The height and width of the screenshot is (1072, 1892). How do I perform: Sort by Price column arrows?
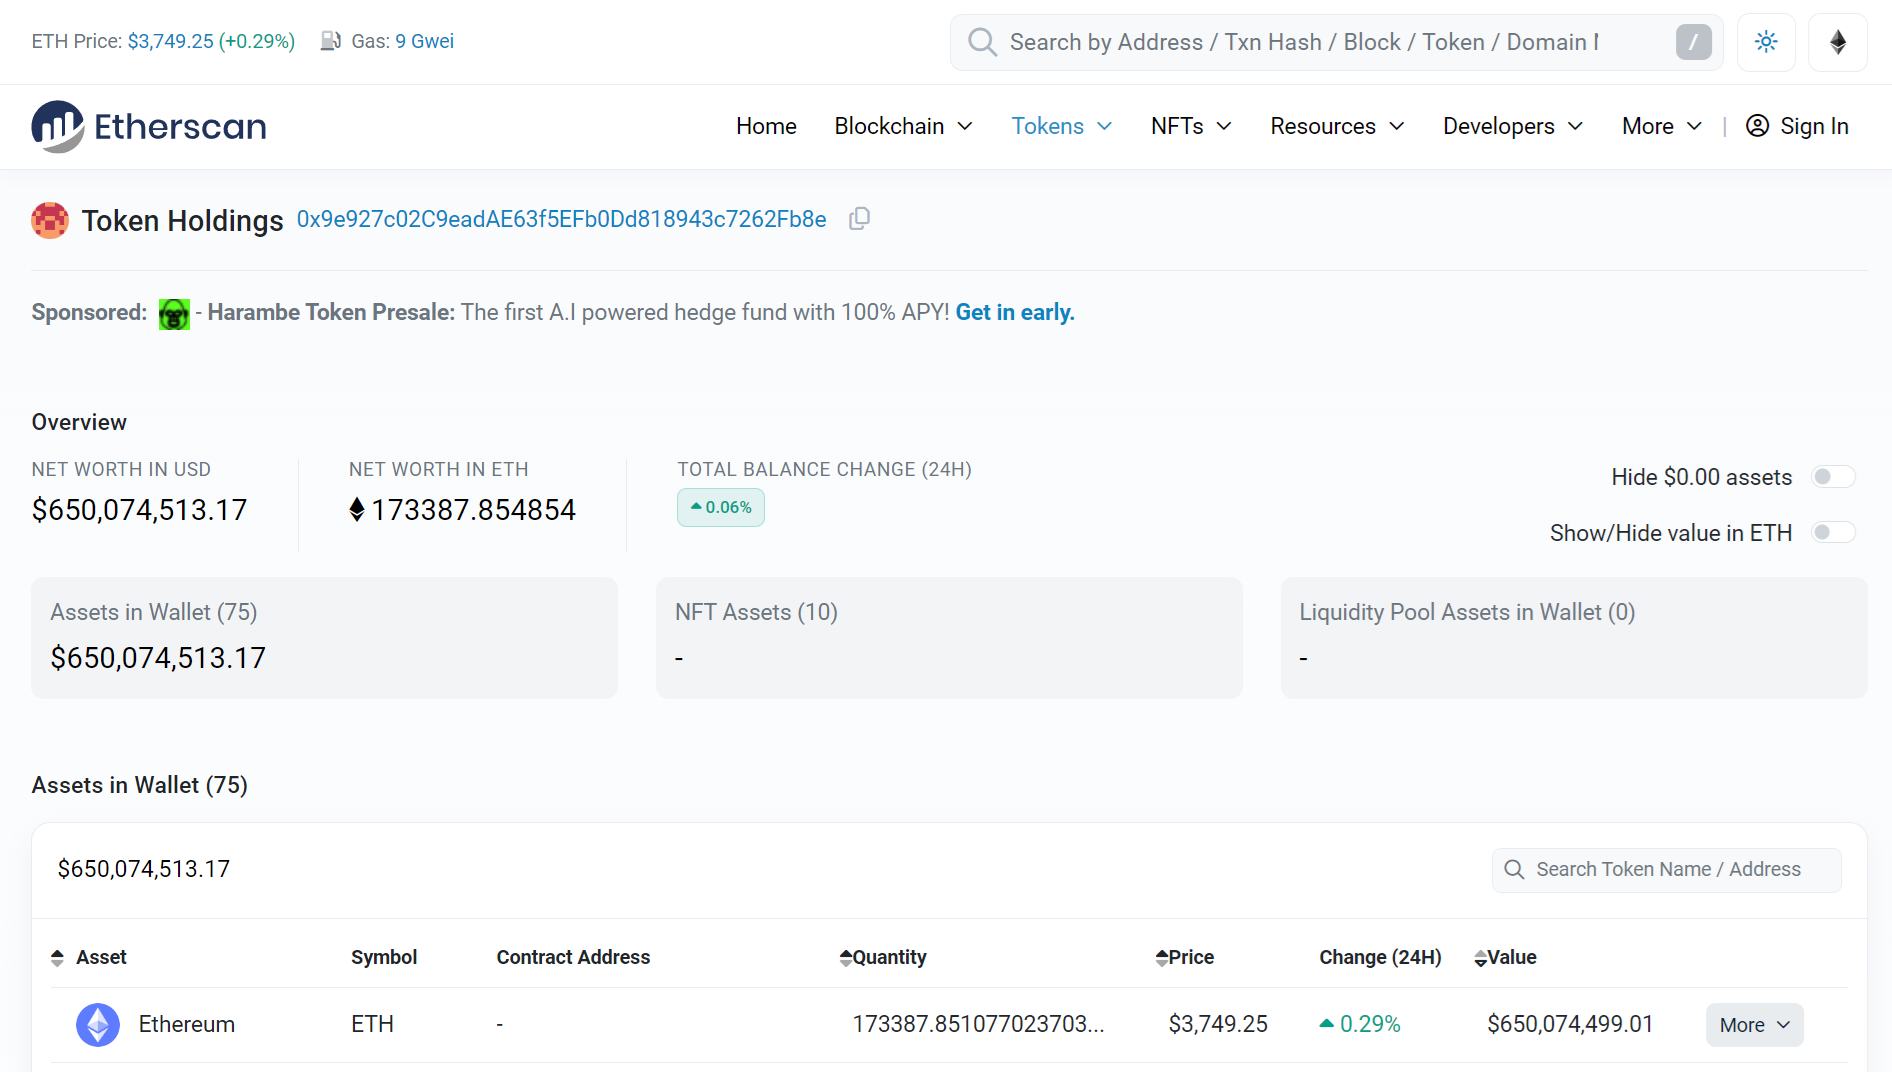(x=1161, y=958)
